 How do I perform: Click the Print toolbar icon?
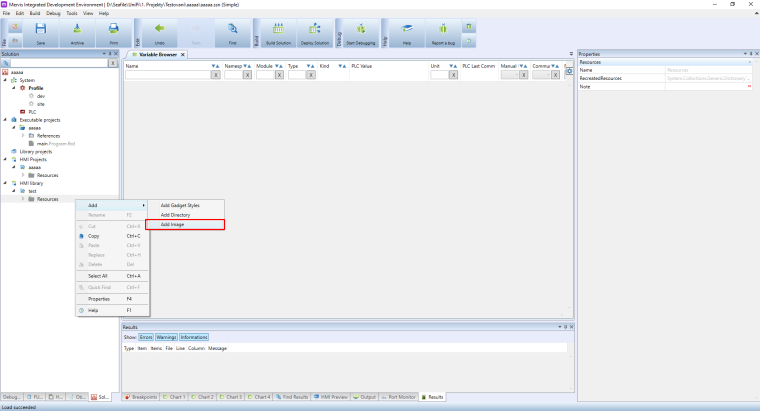pyautogui.click(x=113, y=33)
